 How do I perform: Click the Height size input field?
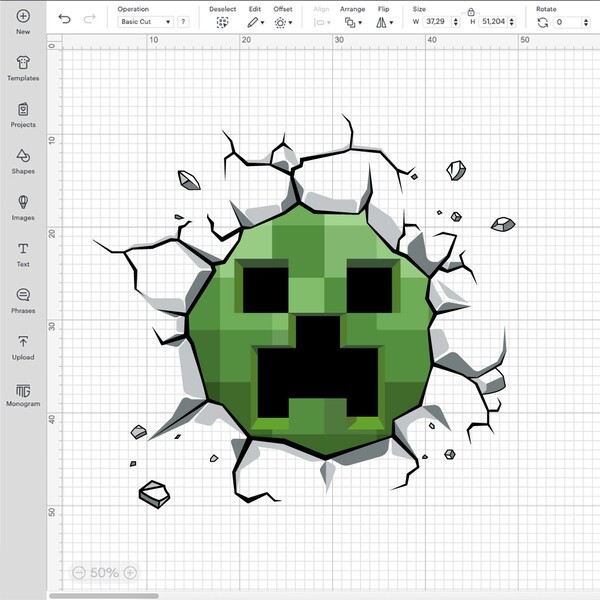(x=494, y=22)
